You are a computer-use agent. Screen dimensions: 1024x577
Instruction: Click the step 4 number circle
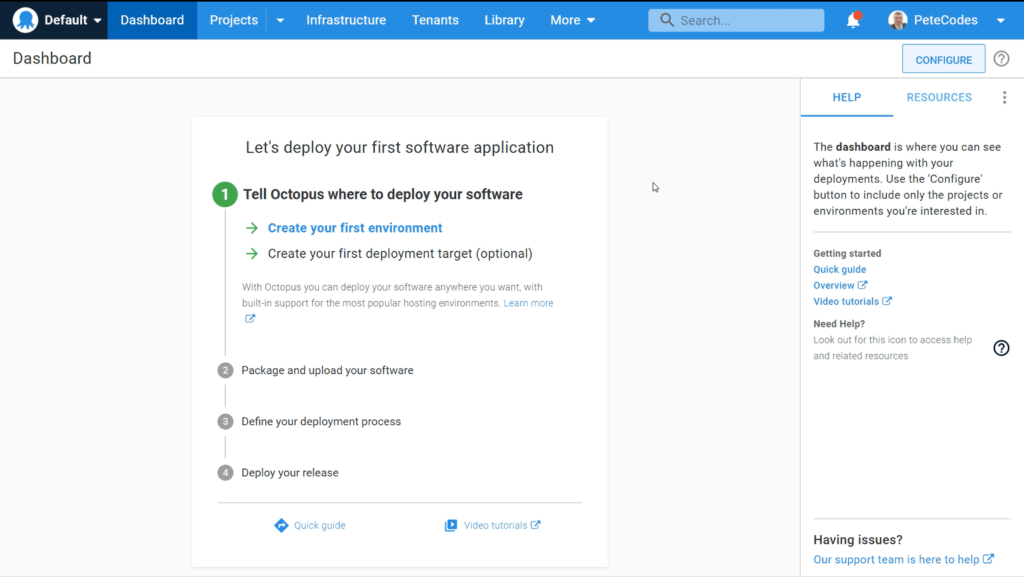pyautogui.click(x=225, y=473)
